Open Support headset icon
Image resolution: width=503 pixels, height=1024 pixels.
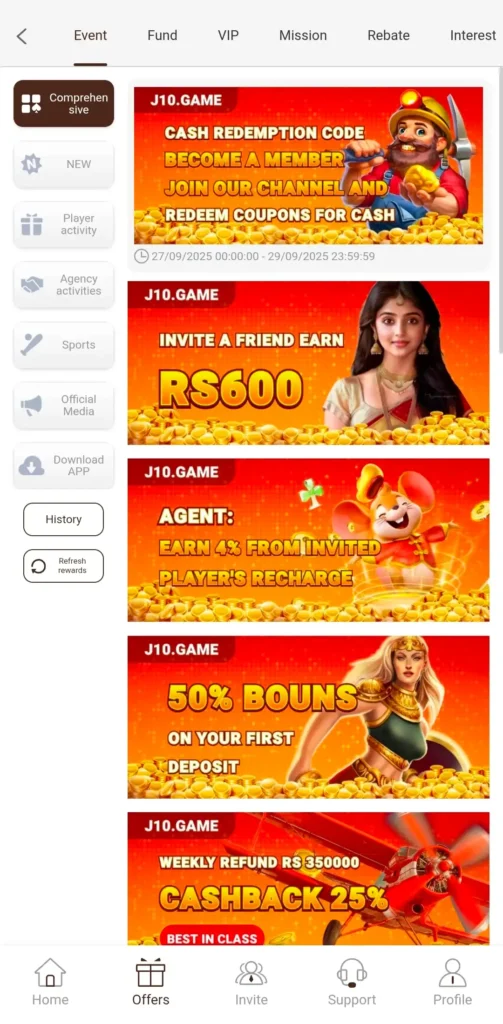click(352, 973)
